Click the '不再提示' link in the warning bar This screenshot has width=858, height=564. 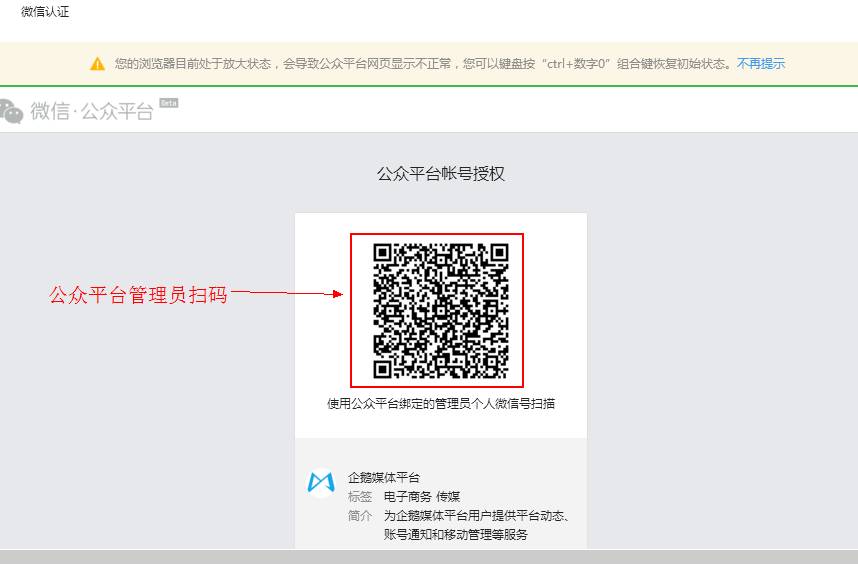pyautogui.click(x=761, y=63)
